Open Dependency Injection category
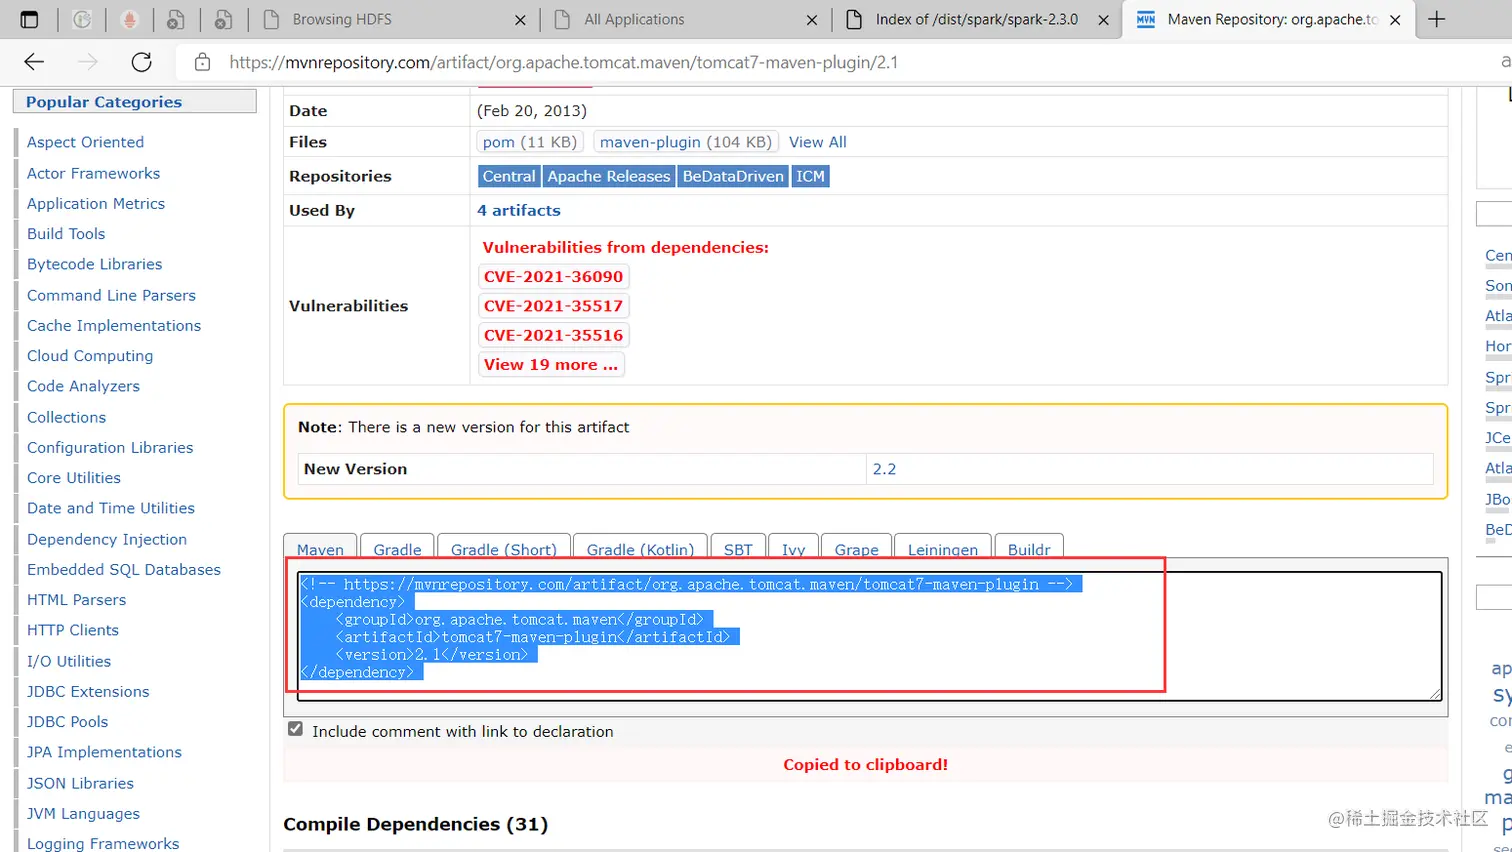The image size is (1512, 852). pos(107,539)
